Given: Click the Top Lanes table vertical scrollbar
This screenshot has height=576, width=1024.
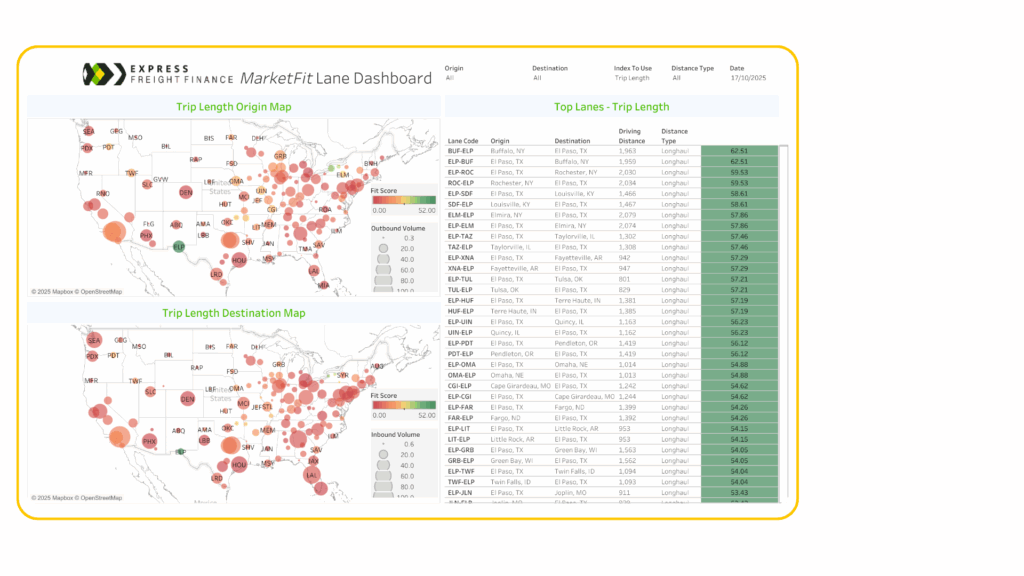Looking at the screenshot, I should (x=783, y=320).
